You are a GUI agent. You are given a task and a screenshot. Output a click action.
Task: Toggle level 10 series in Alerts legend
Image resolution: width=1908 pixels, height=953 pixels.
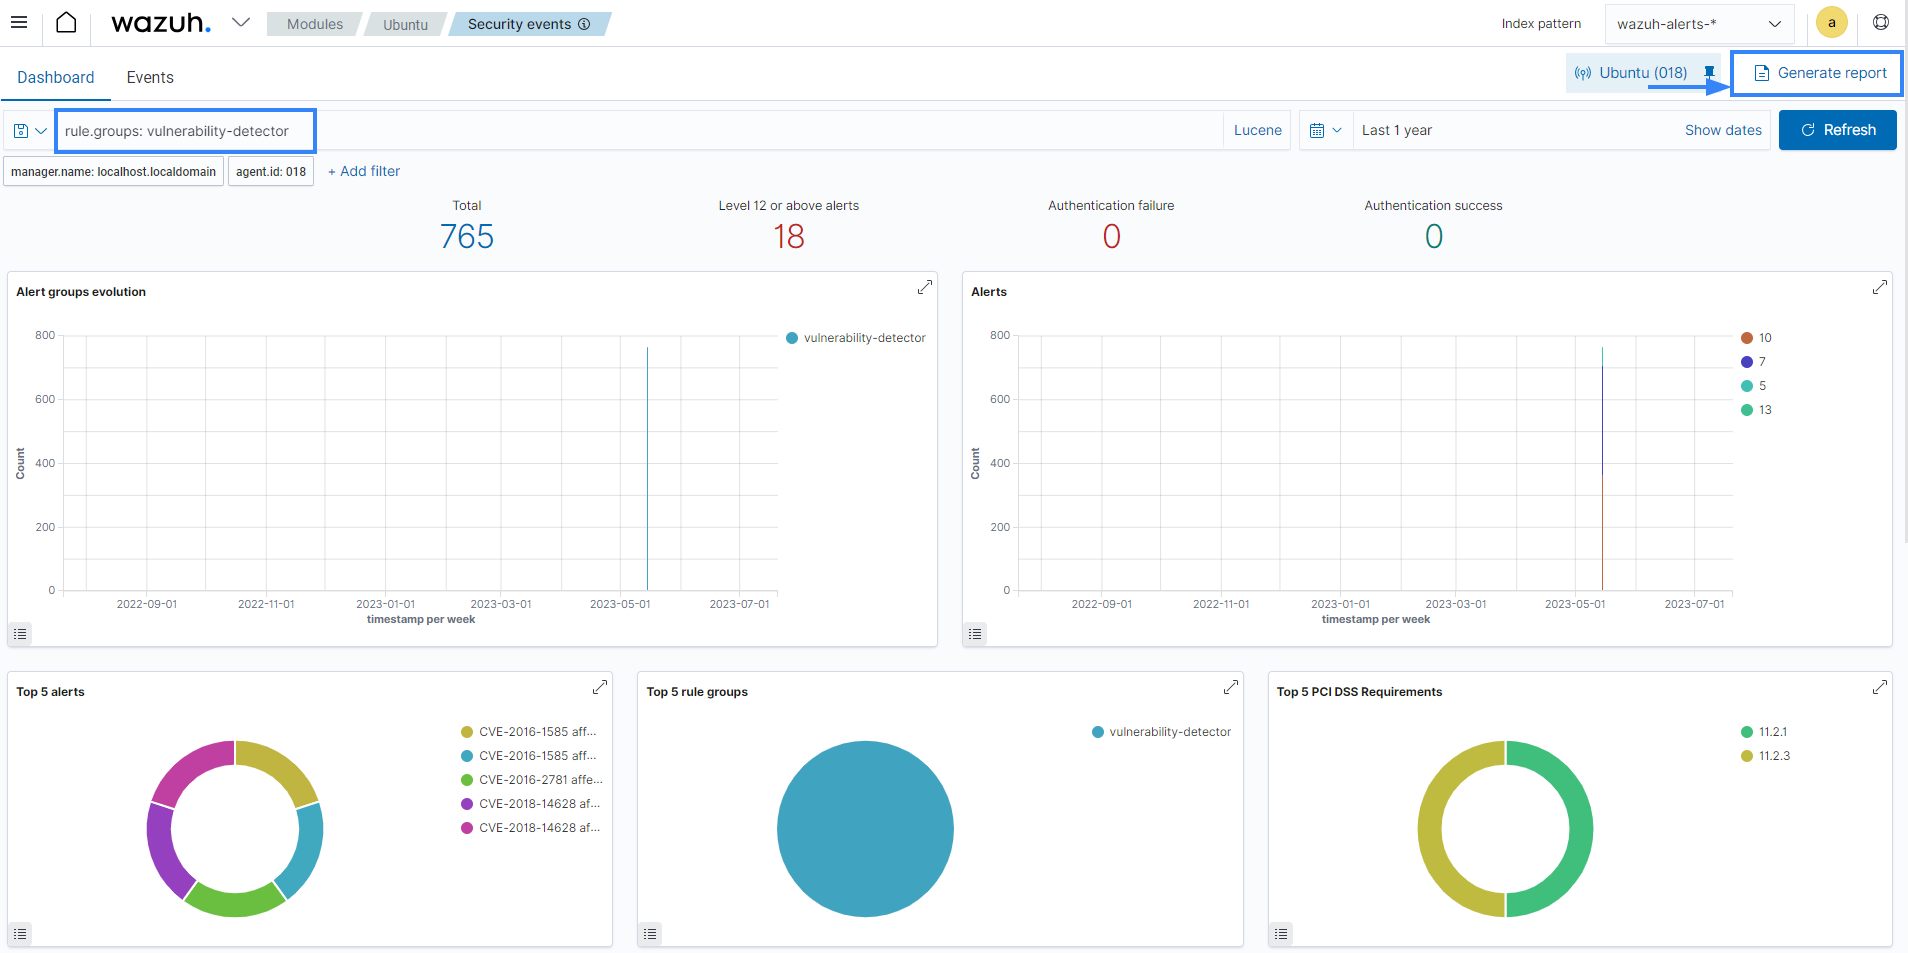point(1764,338)
